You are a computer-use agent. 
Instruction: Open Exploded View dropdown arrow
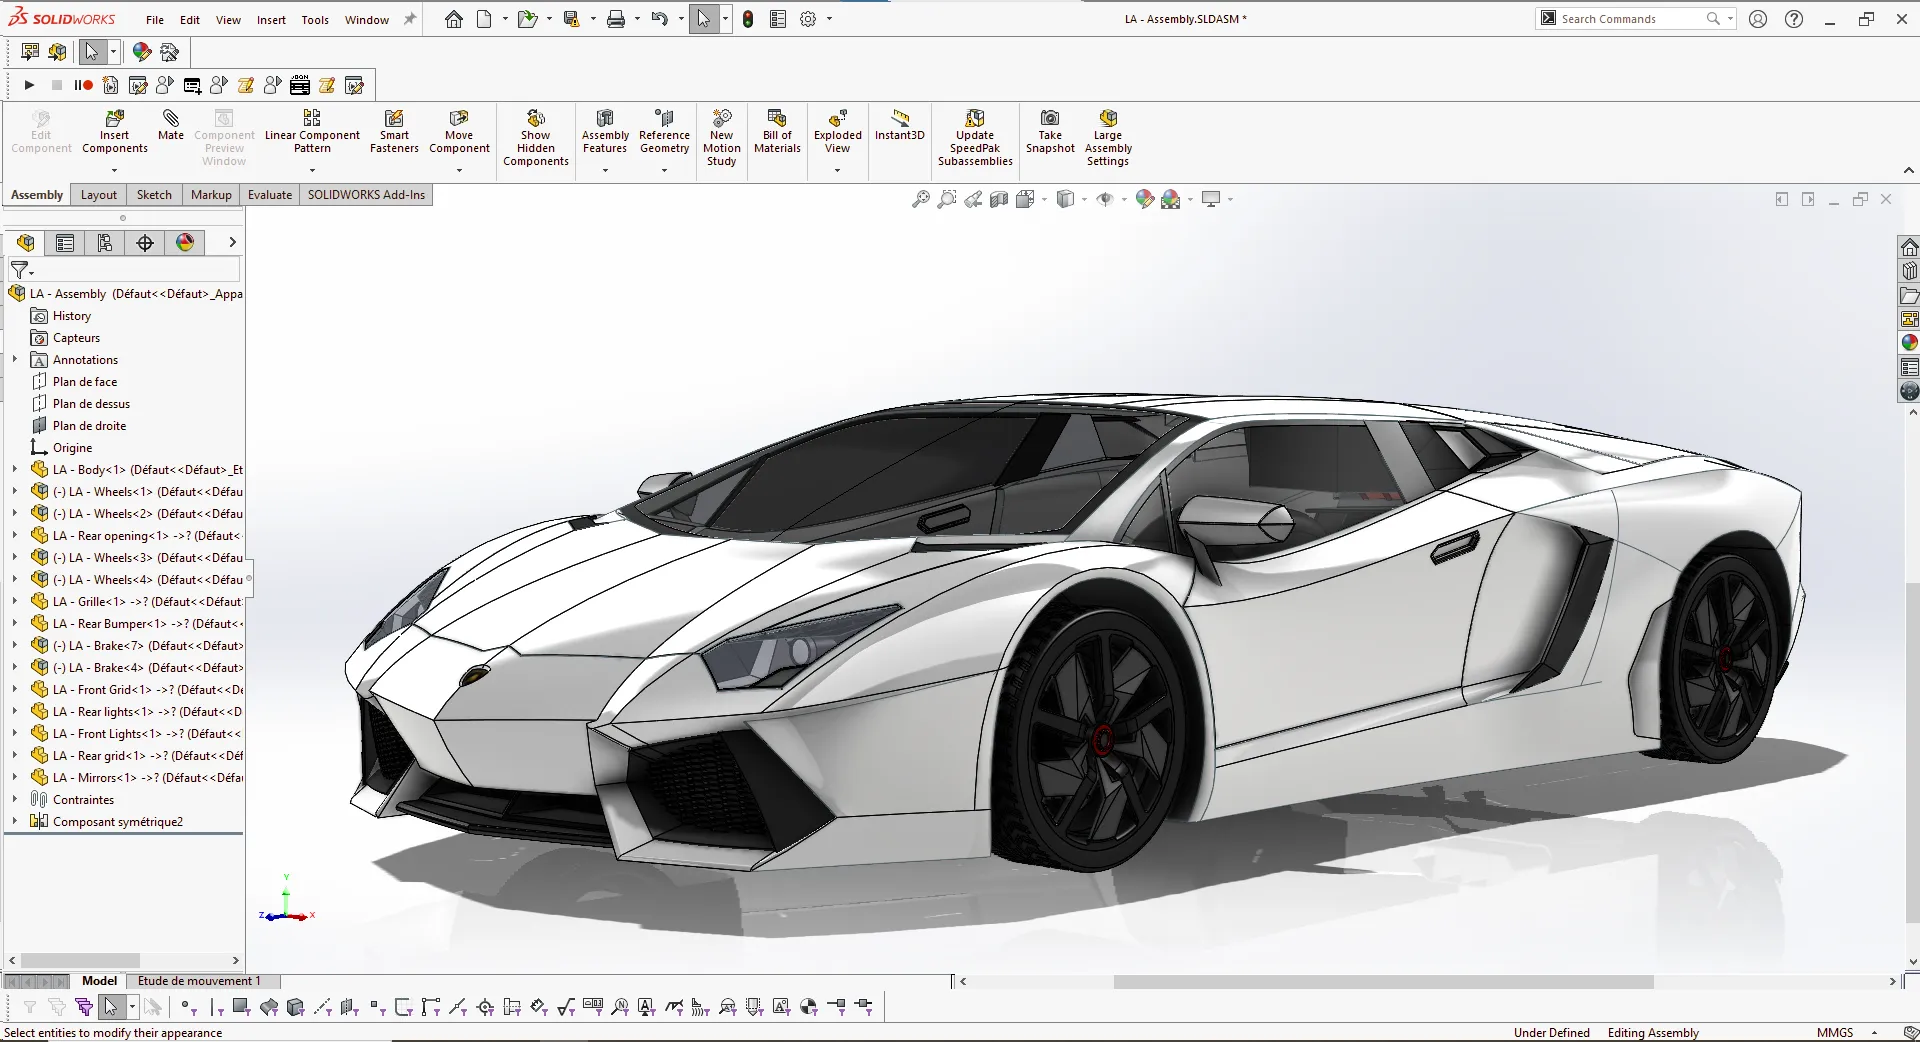[837, 170]
